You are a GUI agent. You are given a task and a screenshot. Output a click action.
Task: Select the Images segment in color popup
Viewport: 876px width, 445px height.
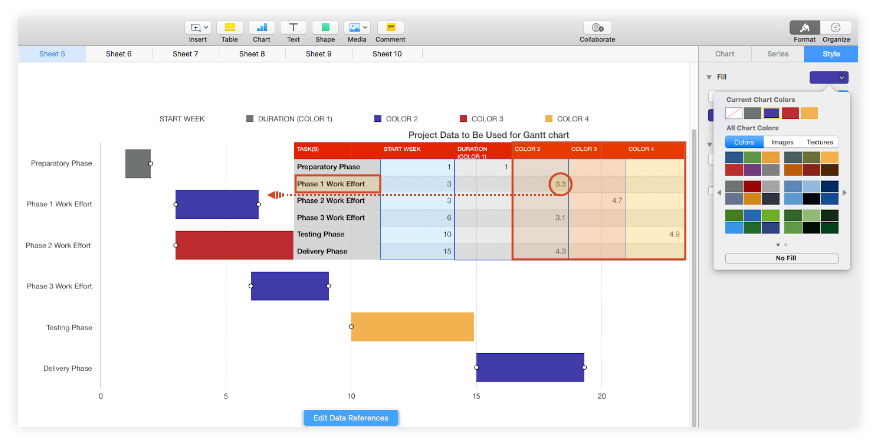tap(782, 142)
